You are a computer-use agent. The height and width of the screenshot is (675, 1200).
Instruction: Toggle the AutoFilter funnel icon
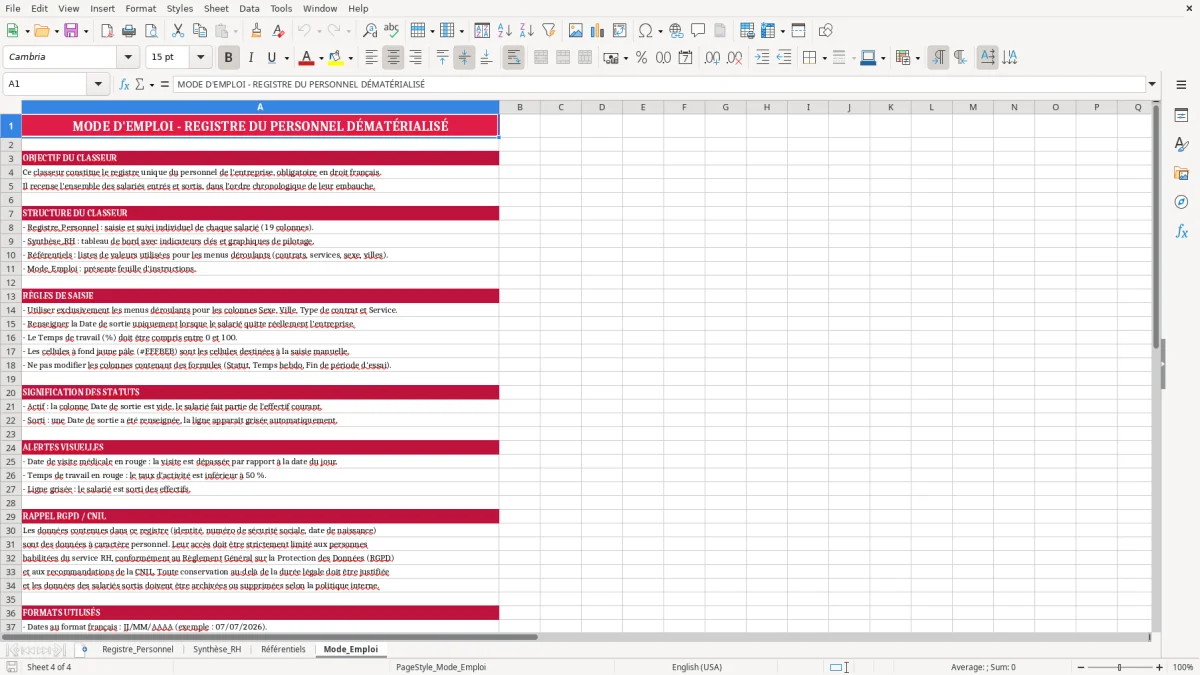548,31
